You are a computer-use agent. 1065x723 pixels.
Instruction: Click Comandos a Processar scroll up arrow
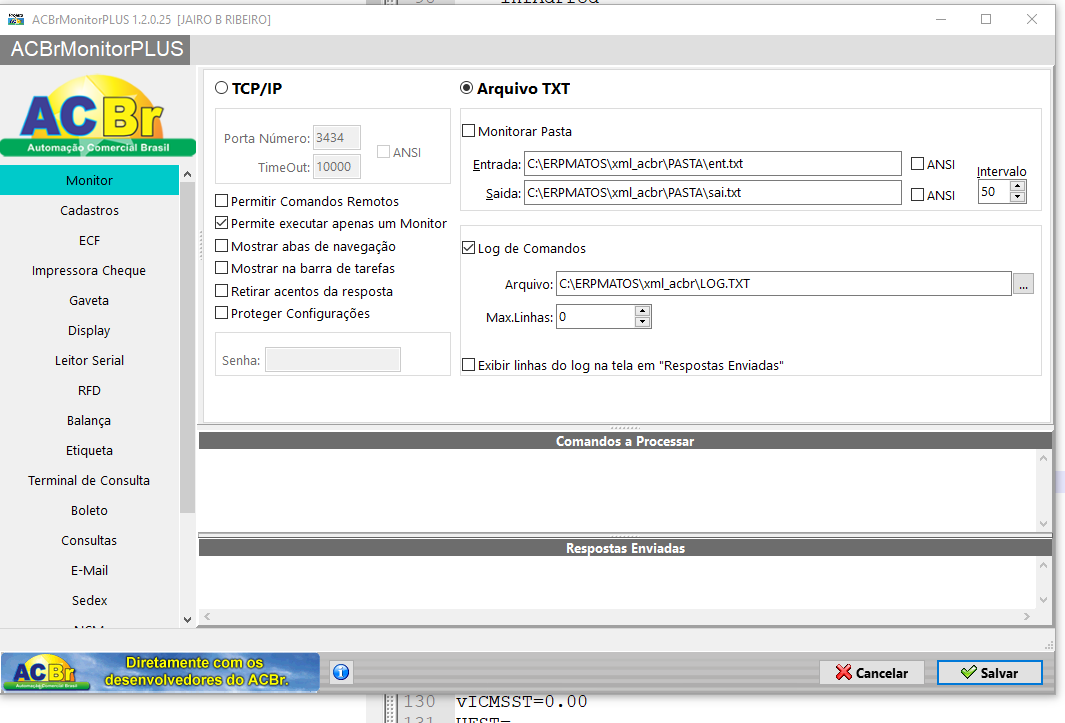[1044, 458]
